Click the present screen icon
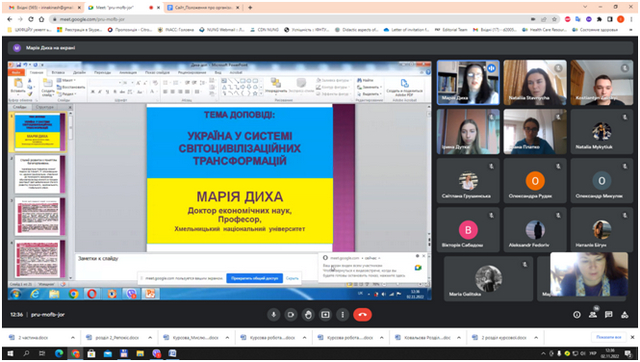The image size is (640, 362). click(x=325, y=315)
